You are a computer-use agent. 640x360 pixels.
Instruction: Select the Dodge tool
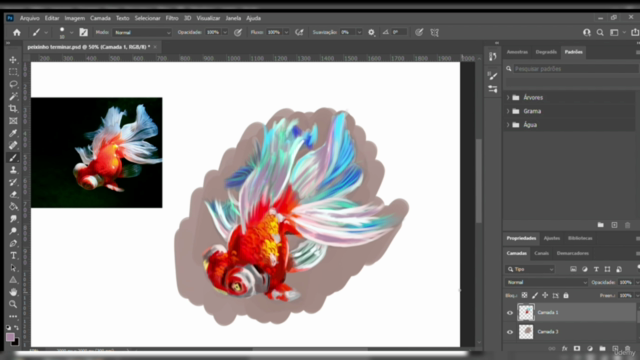[13, 231]
